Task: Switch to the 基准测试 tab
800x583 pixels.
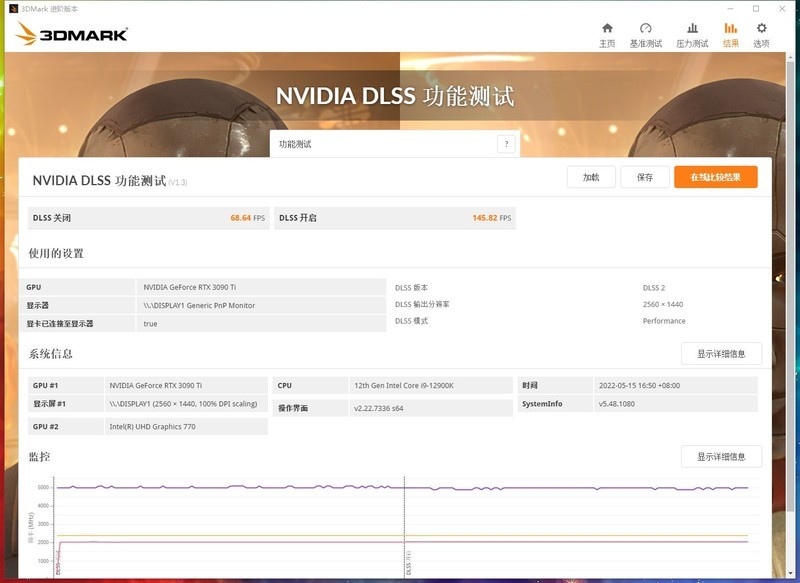Action: tap(644, 42)
